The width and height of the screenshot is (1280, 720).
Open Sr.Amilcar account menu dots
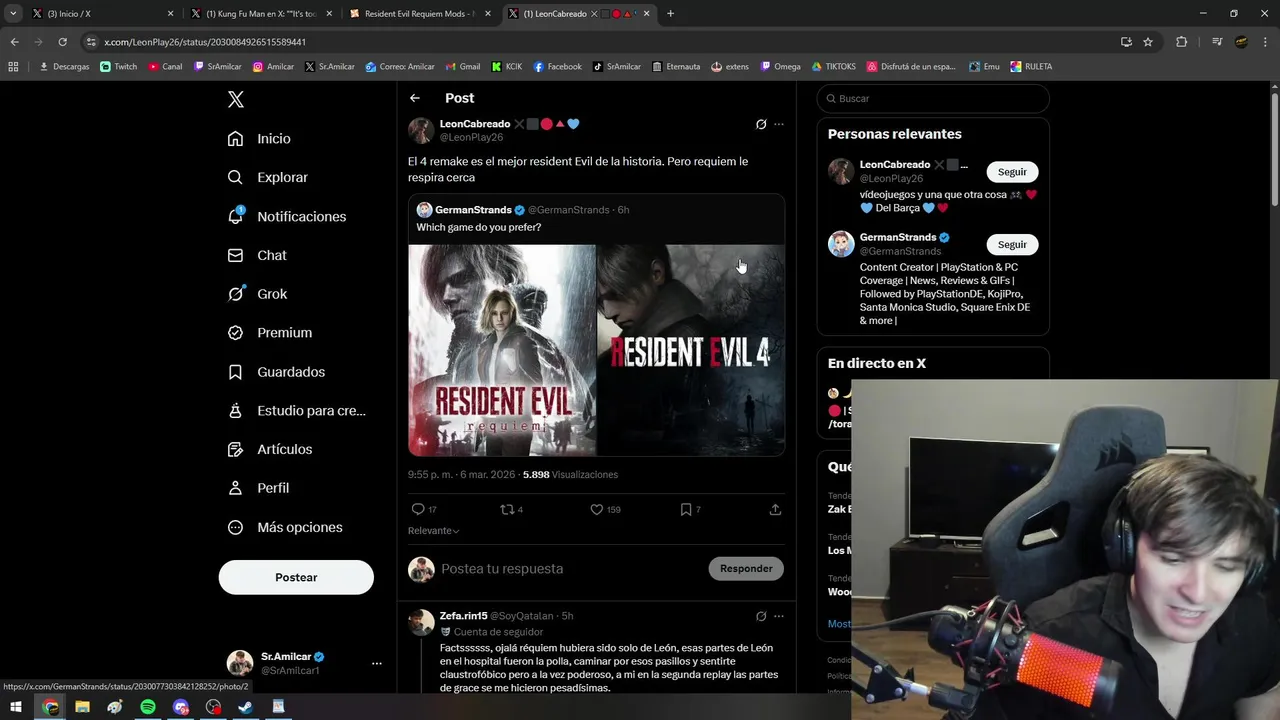pos(377,663)
